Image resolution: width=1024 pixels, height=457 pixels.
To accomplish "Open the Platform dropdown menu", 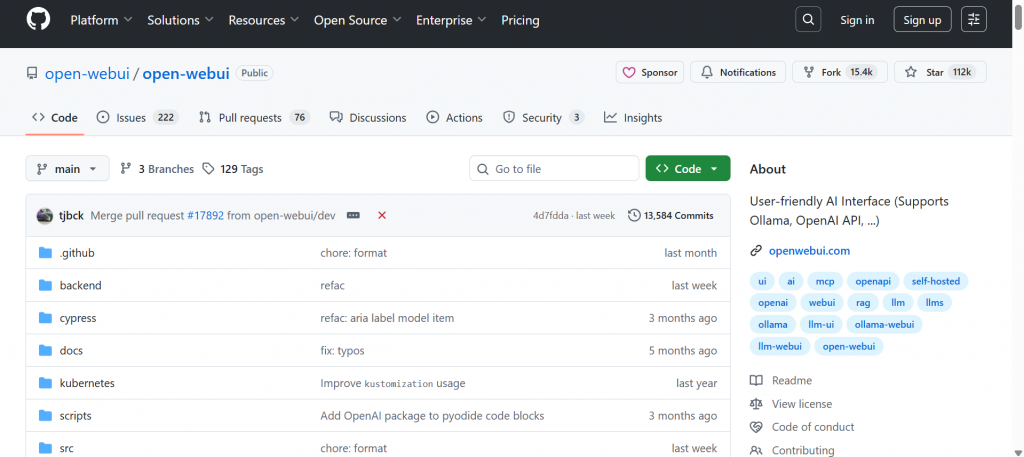I will pyautogui.click(x=101, y=20).
